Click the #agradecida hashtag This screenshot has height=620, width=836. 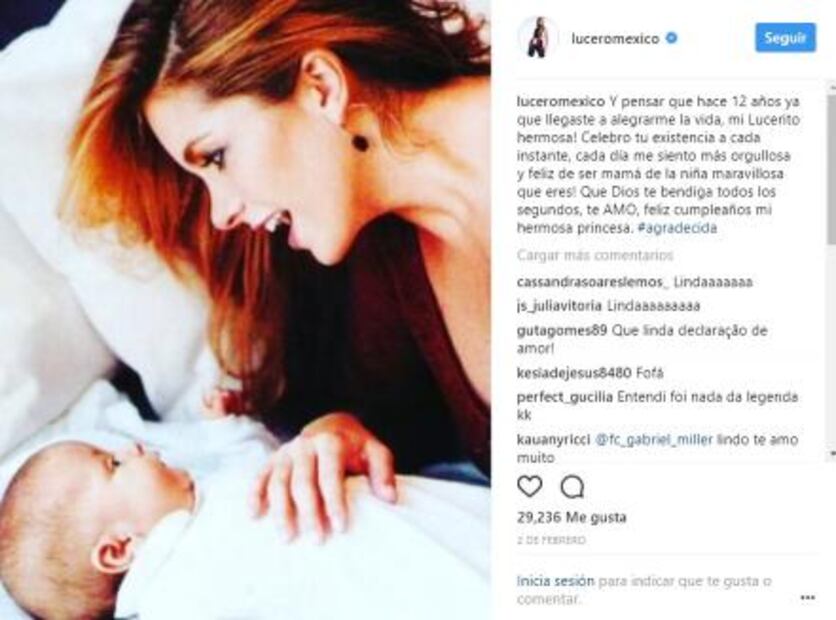[677, 228]
